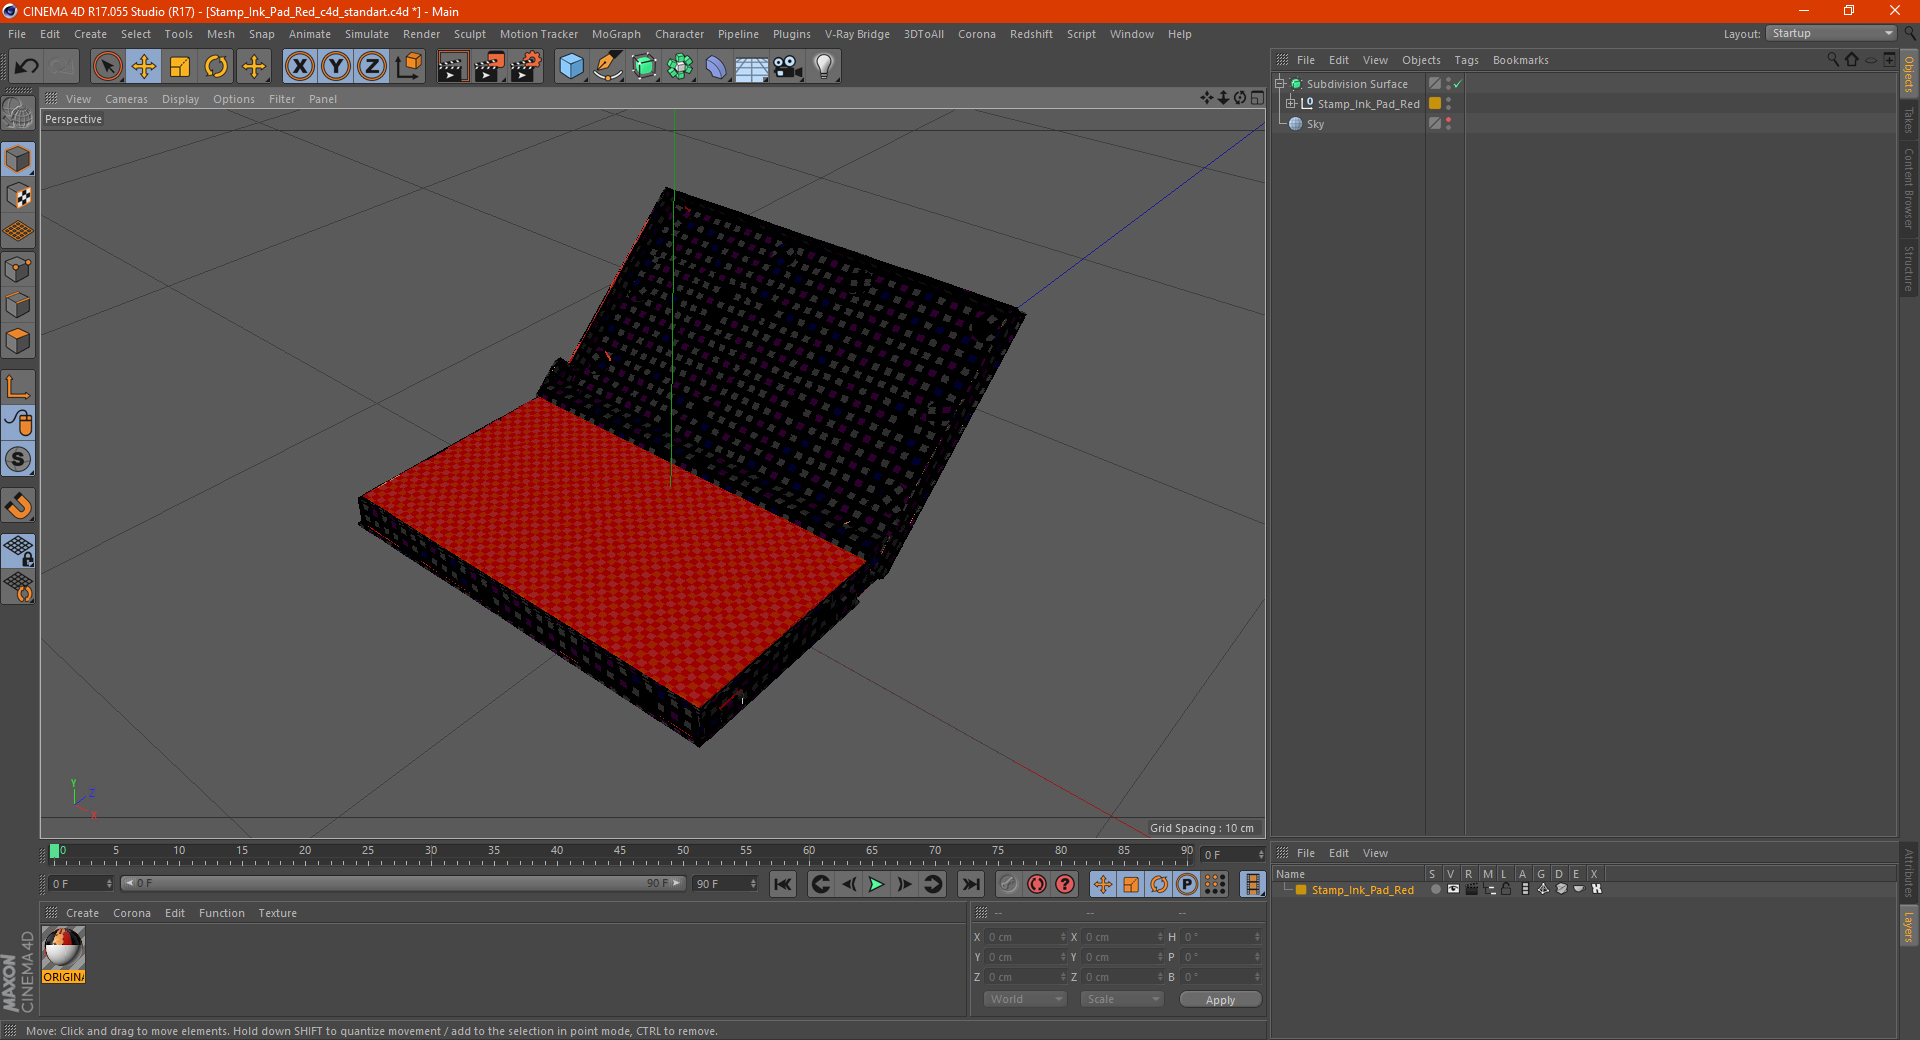The image size is (1920, 1040).
Task: Click Stamp_Ink_Pad_Red yellow layer swatch
Action: 1435,104
